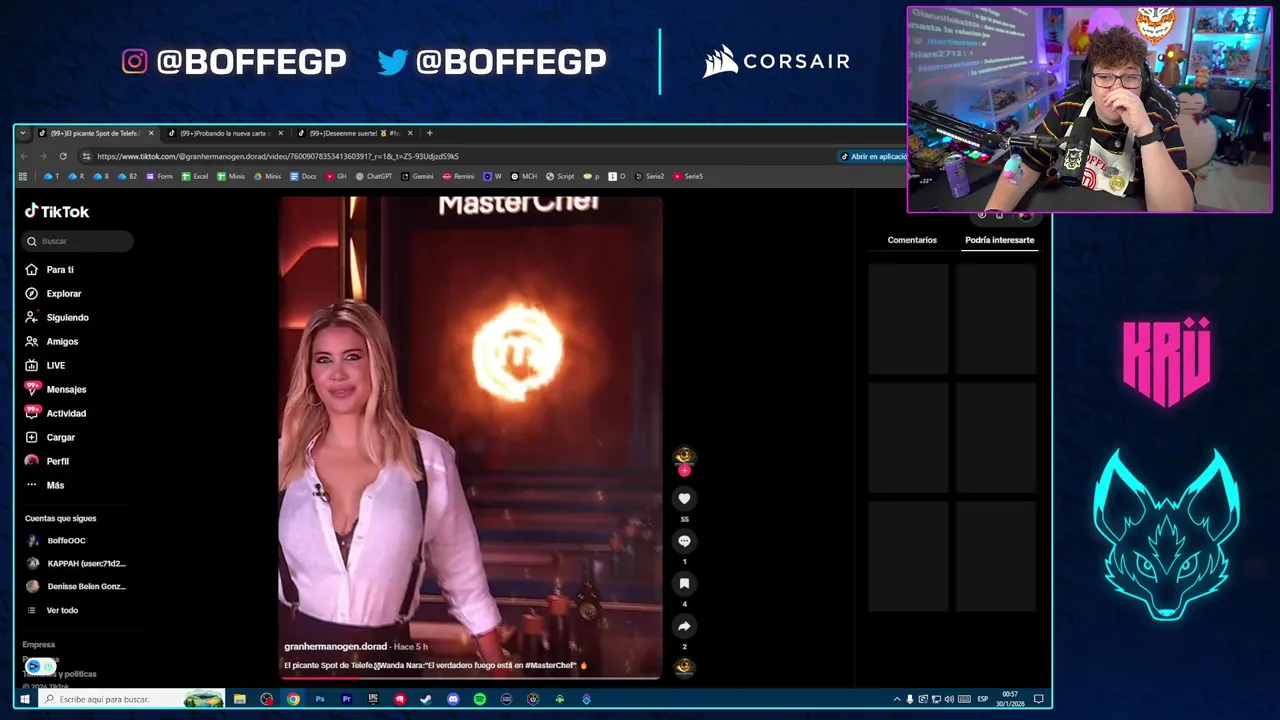Switch to 'Probando la nueva carta' browser tab
Viewport: 1280px width, 720px height.
click(x=225, y=133)
